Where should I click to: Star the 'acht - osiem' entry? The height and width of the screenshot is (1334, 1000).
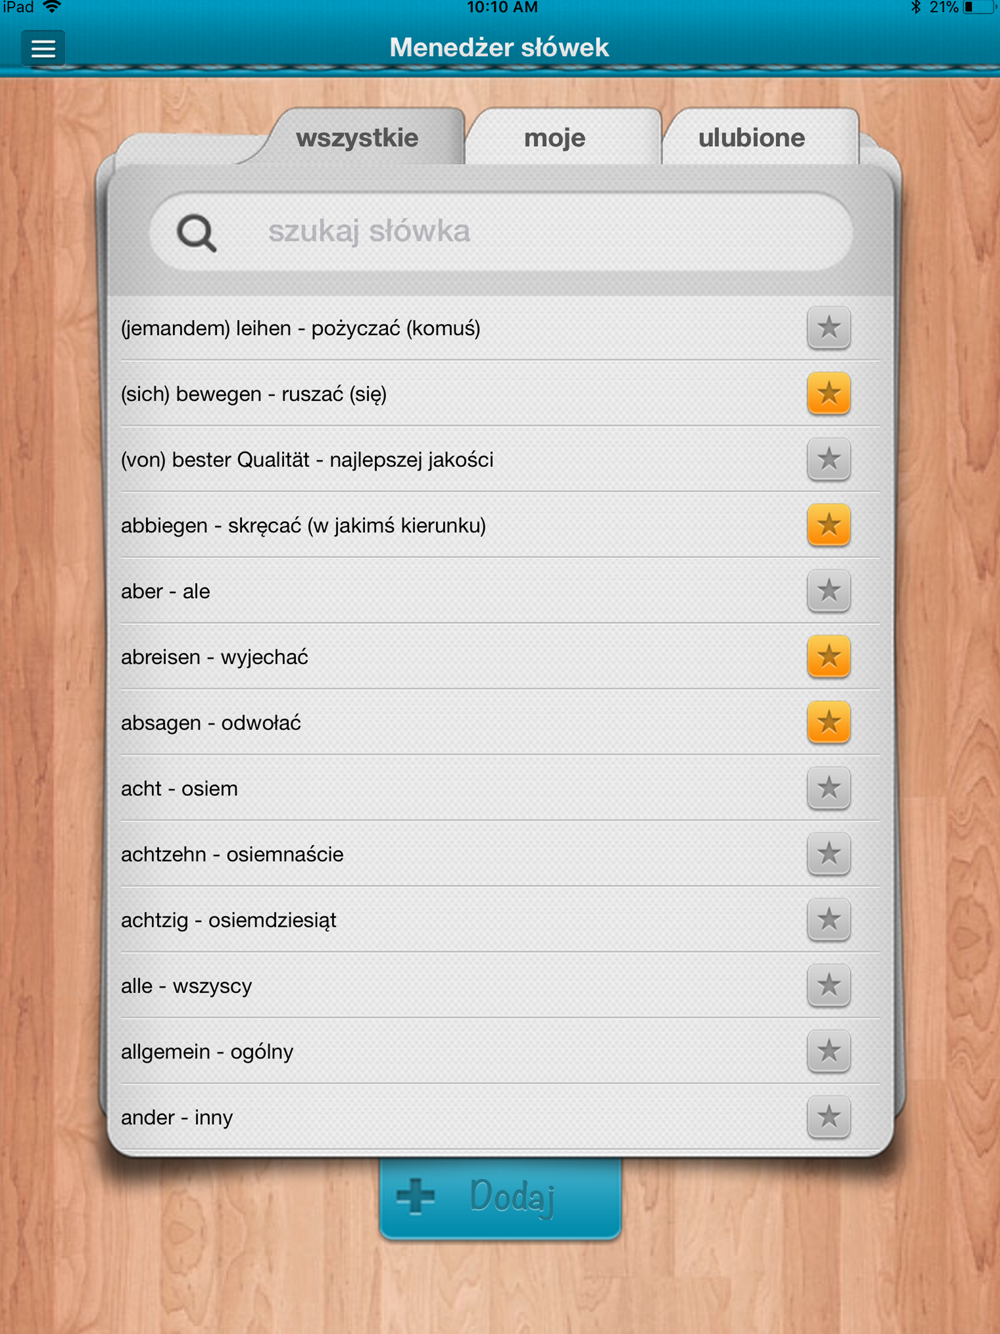(x=829, y=788)
